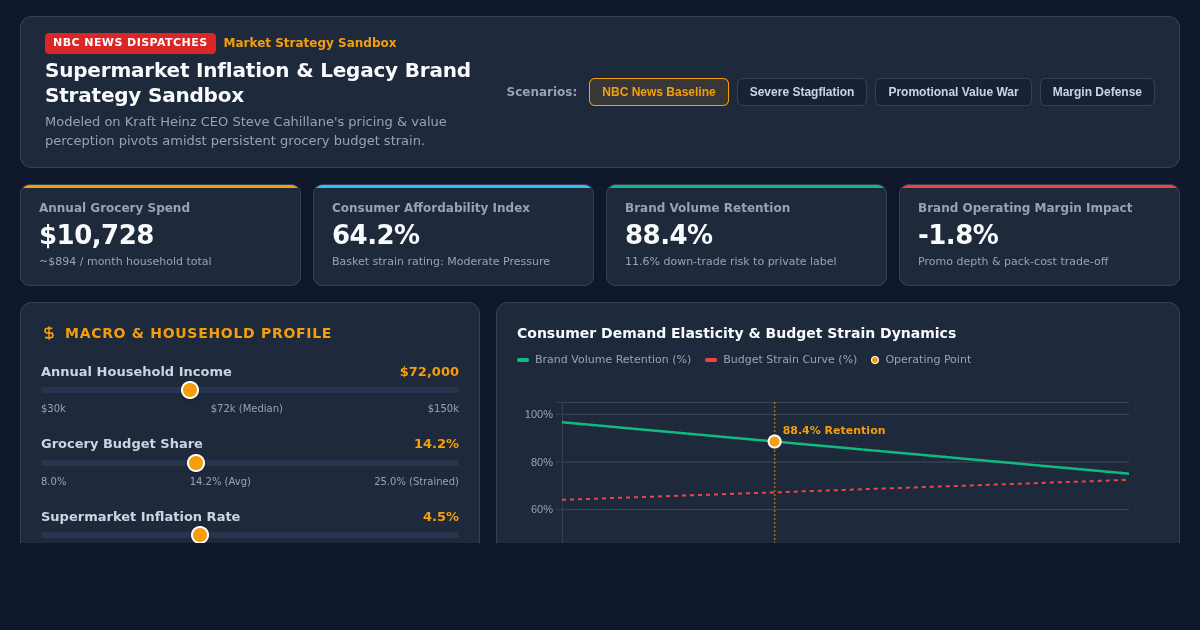
Task: Click the Brand Operating Margin Impact card
Action: tap(1039, 235)
